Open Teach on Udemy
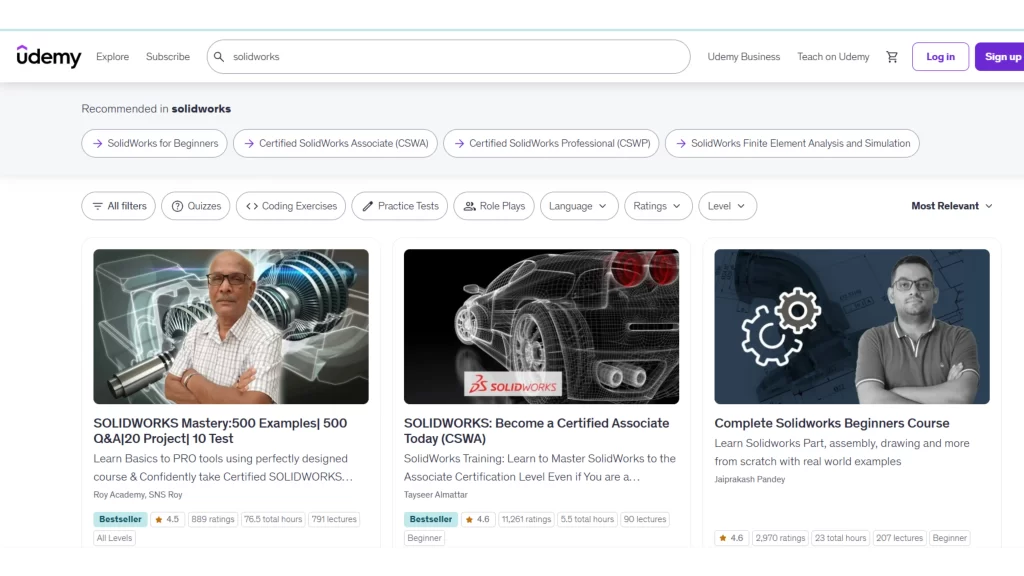1024x576 pixels. coord(833,57)
